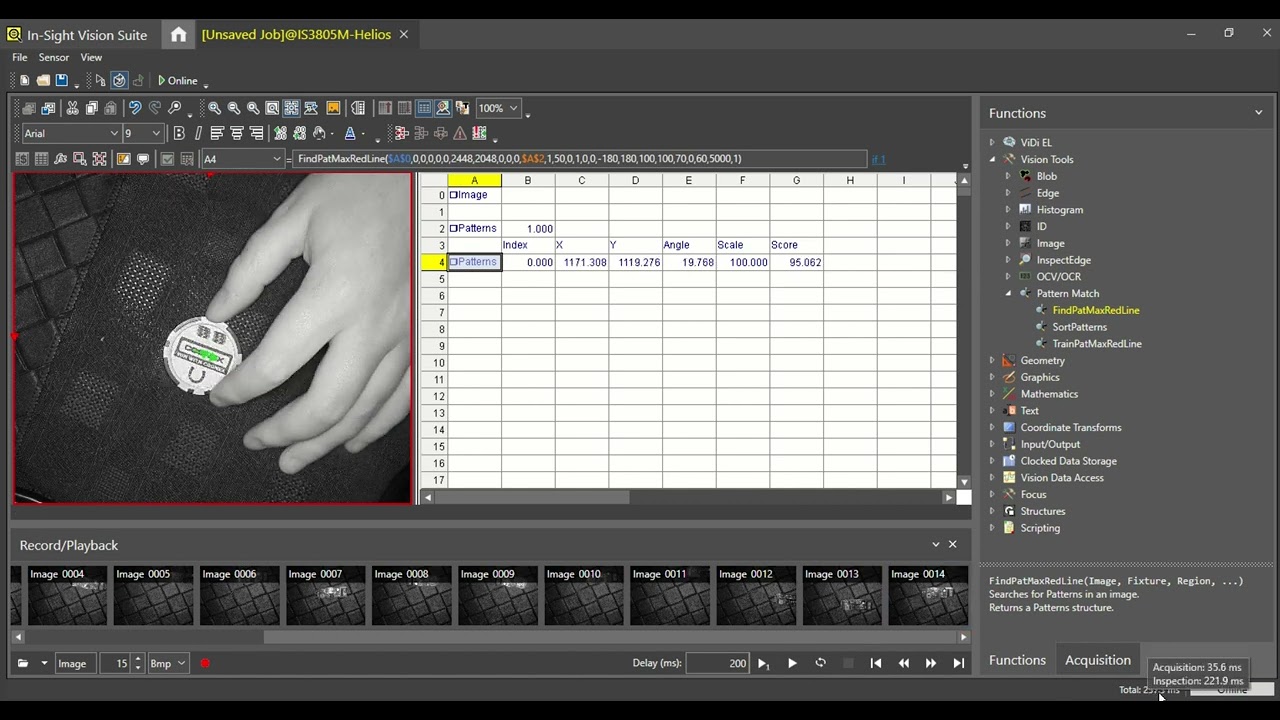Toggle continuous loop playback
1280x720 pixels.
820,663
